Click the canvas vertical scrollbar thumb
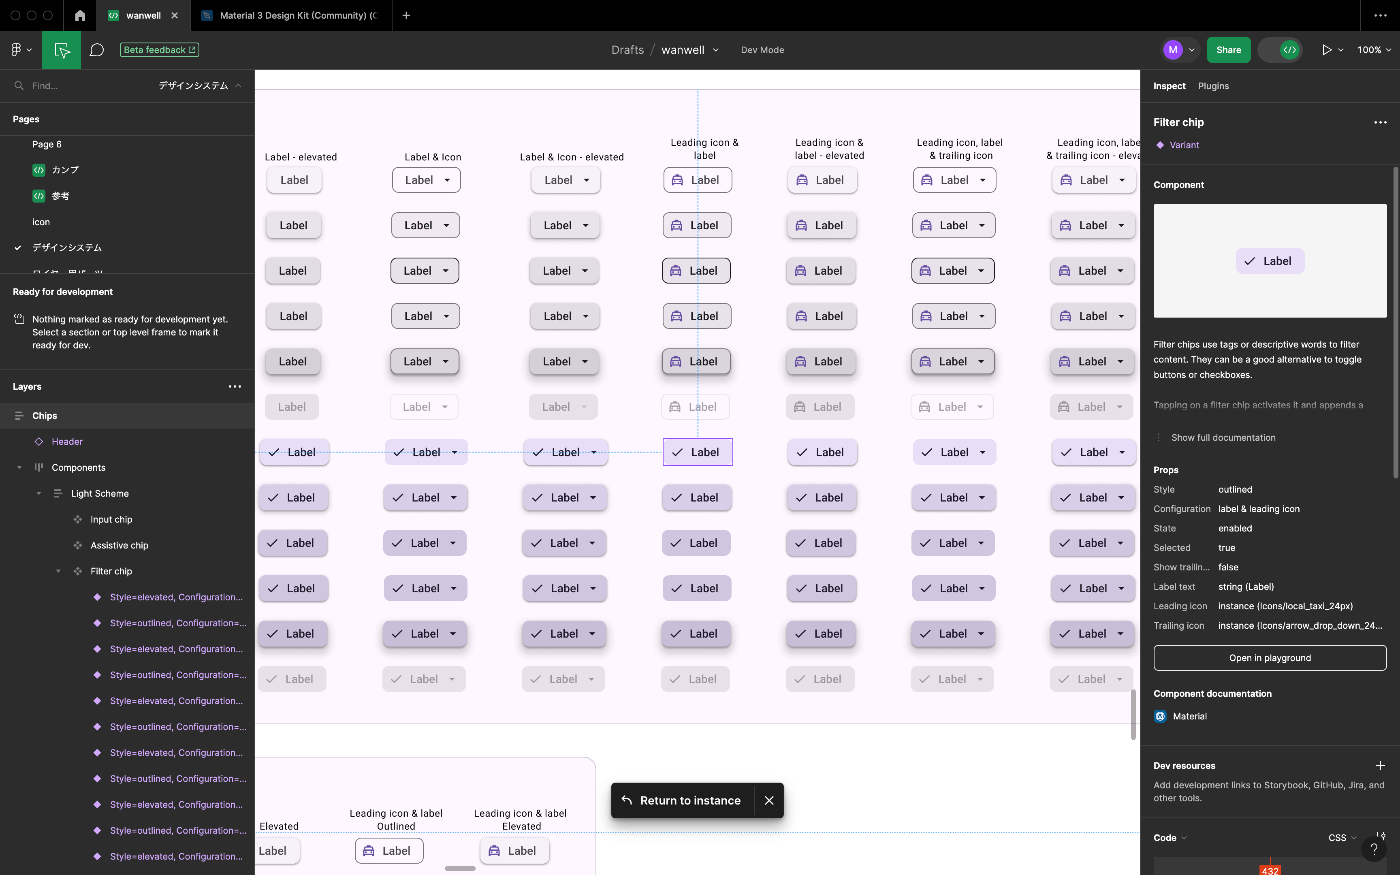This screenshot has width=1400, height=875. 1134,714
